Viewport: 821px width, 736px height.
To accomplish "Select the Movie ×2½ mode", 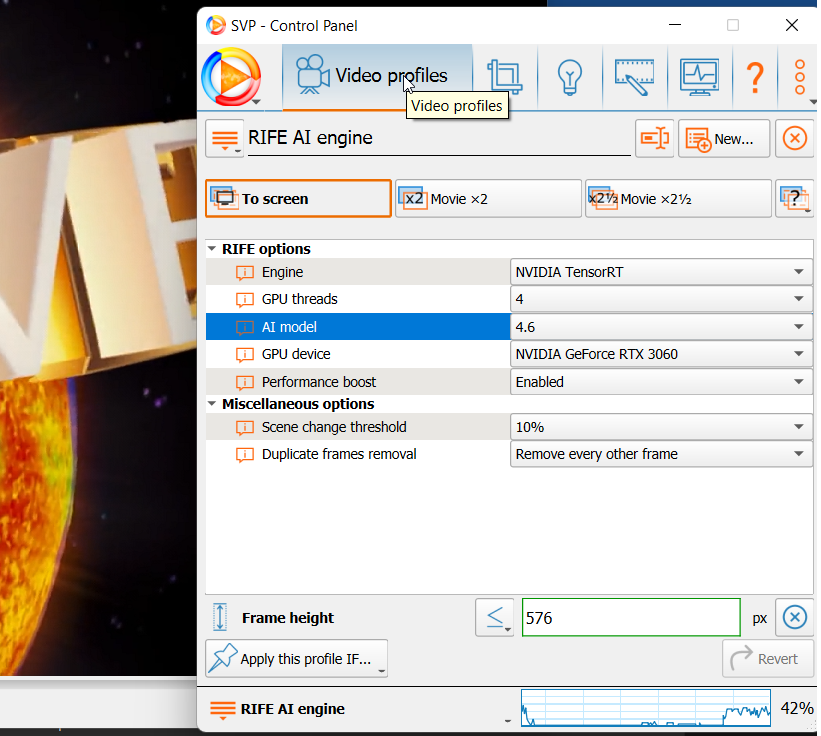I will tap(678, 199).
